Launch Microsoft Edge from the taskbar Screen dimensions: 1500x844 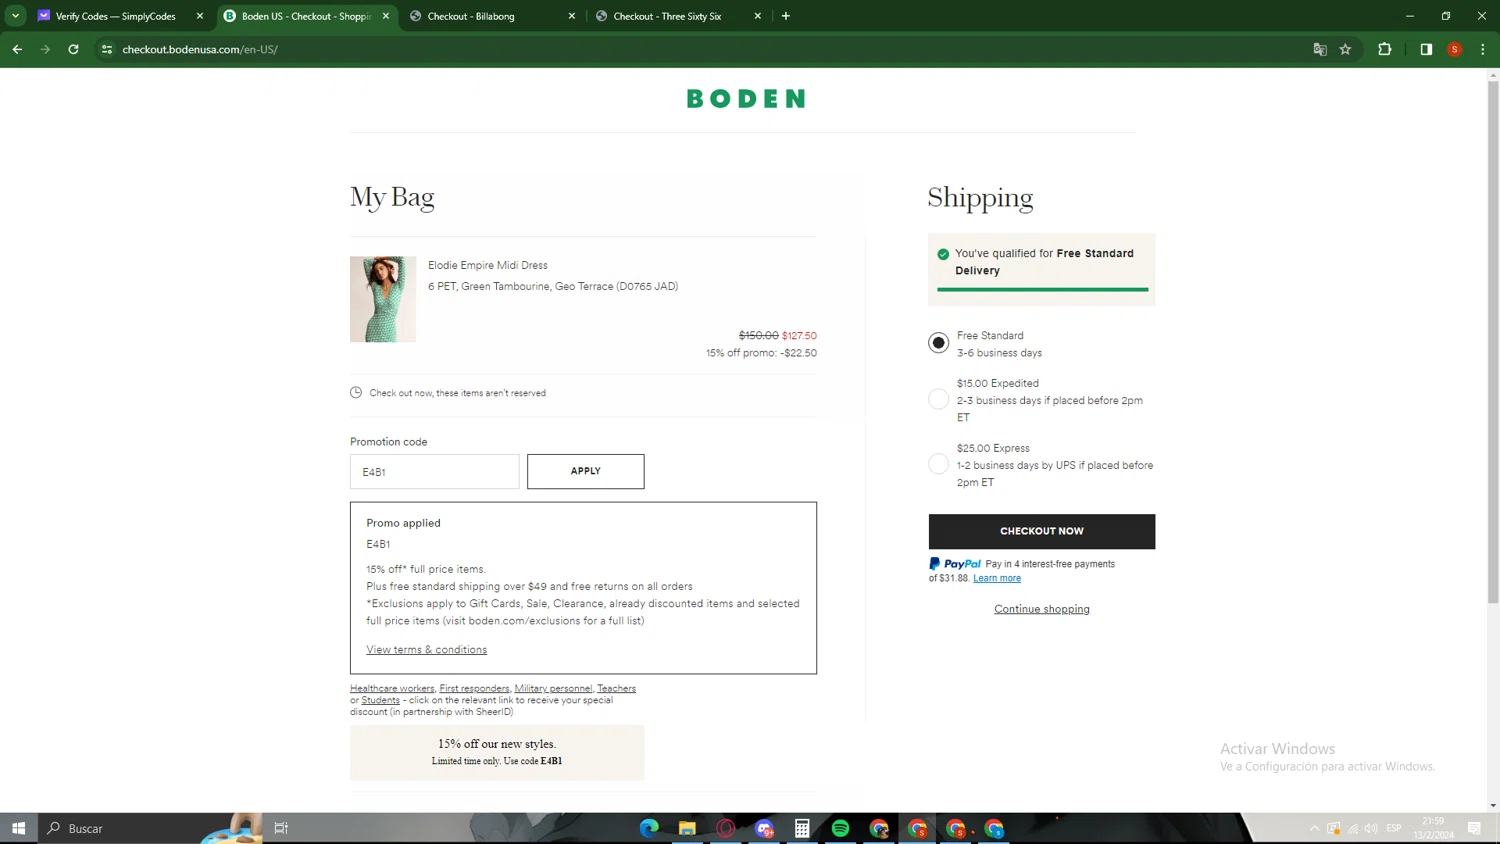(x=649, y=828)
